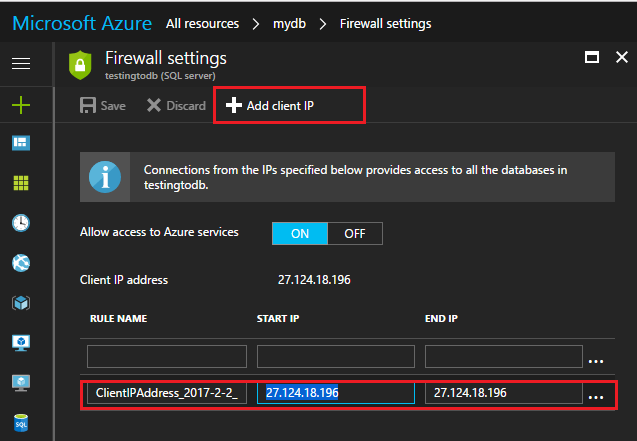Click the Firewall settings shield icon
The height and width of the screenshot is (441, 637).
tap(80, 65)
